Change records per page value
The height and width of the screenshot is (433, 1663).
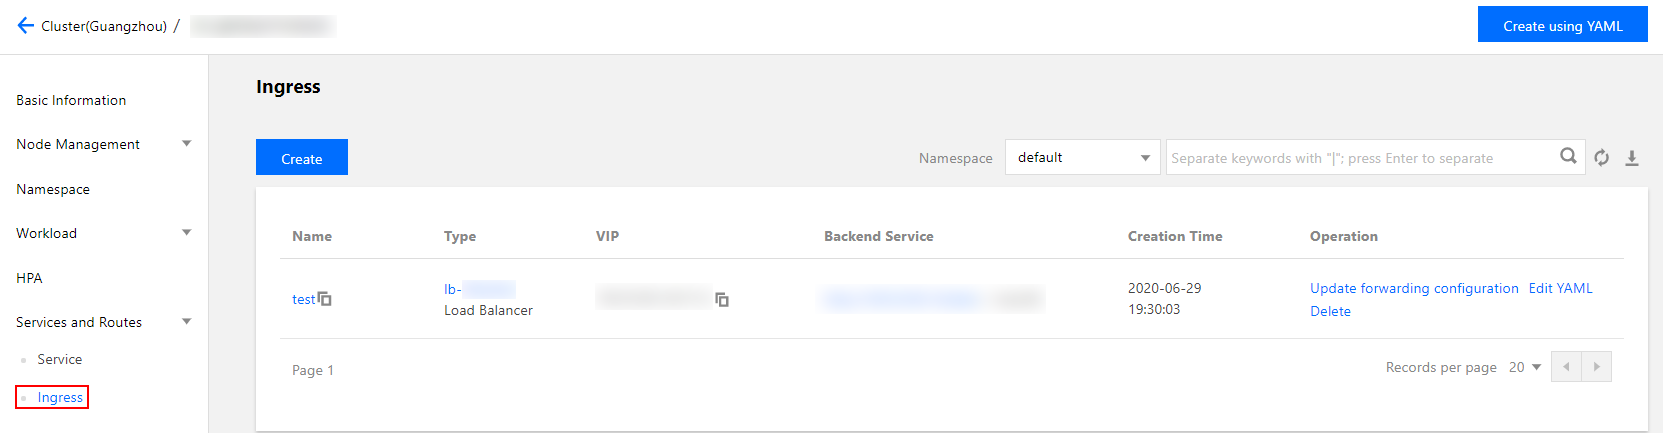pyautogui.click(x=1525, y=367)
